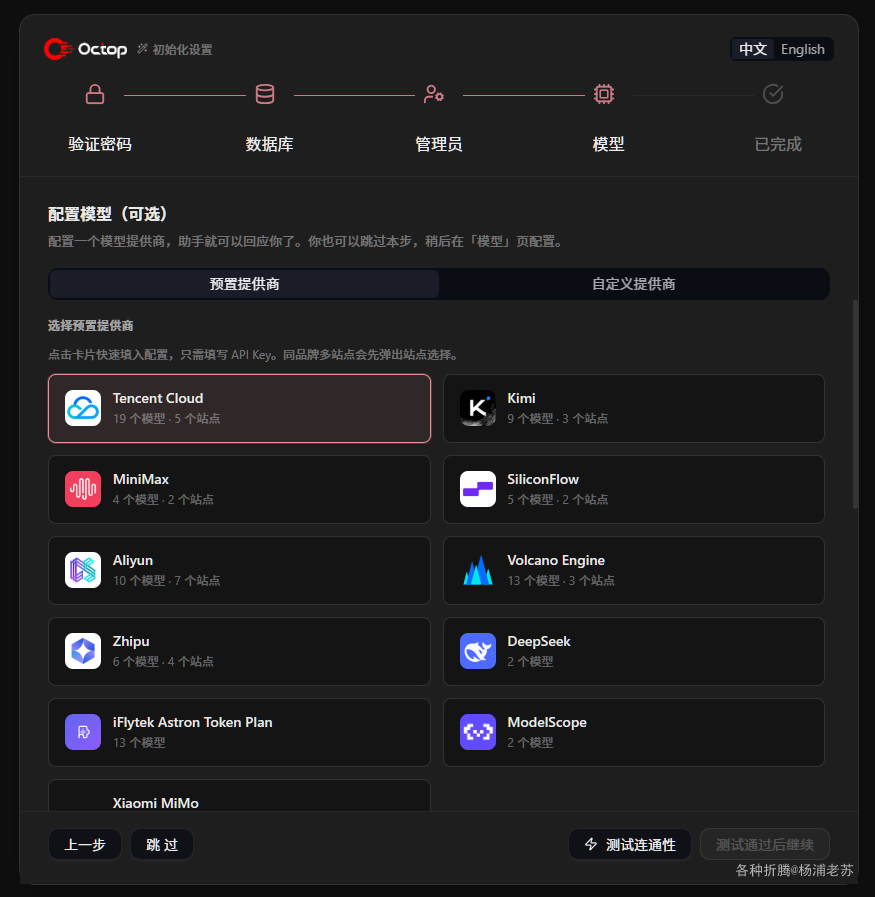875x897 pixels.
Task: Choose the Zhipu provider name
Action: tap(131, 642)
